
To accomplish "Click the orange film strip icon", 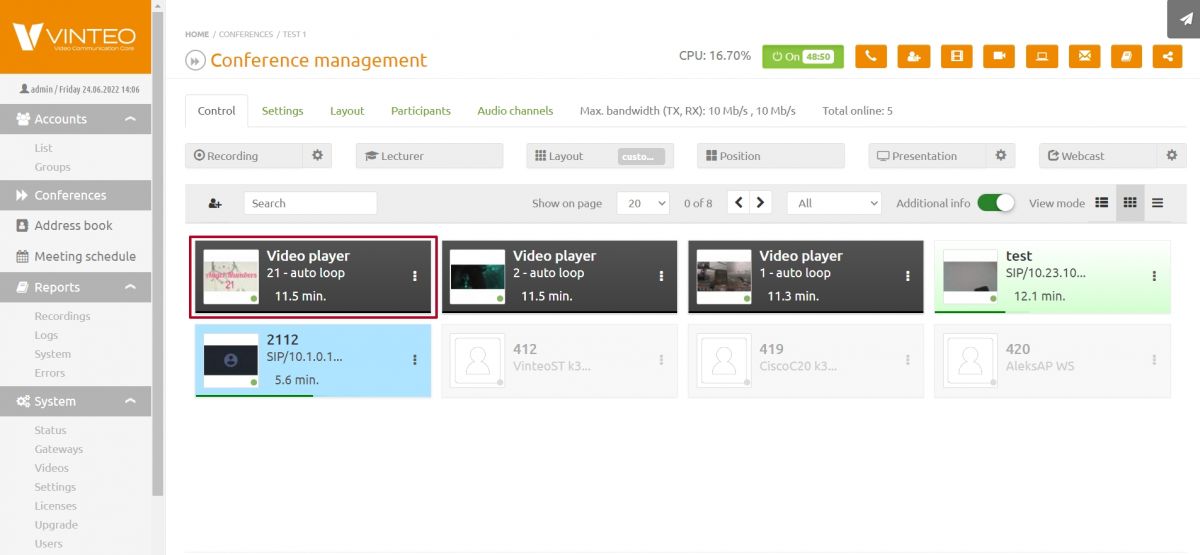I will coord(957,56).
